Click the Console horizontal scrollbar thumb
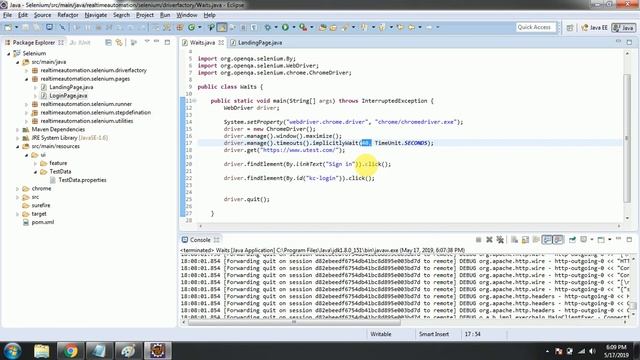640x360 pixels. pyautogui.click(x=294, y=322)
